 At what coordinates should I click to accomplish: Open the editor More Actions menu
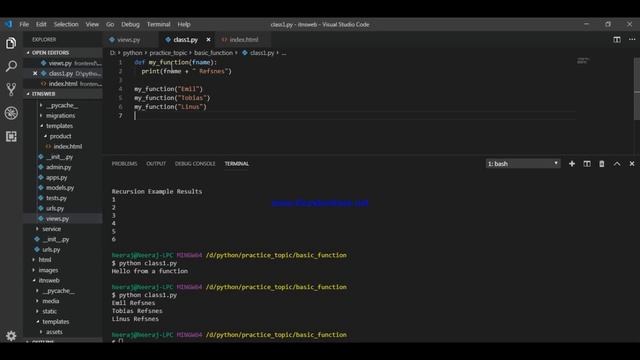click(x=632, y=40)
